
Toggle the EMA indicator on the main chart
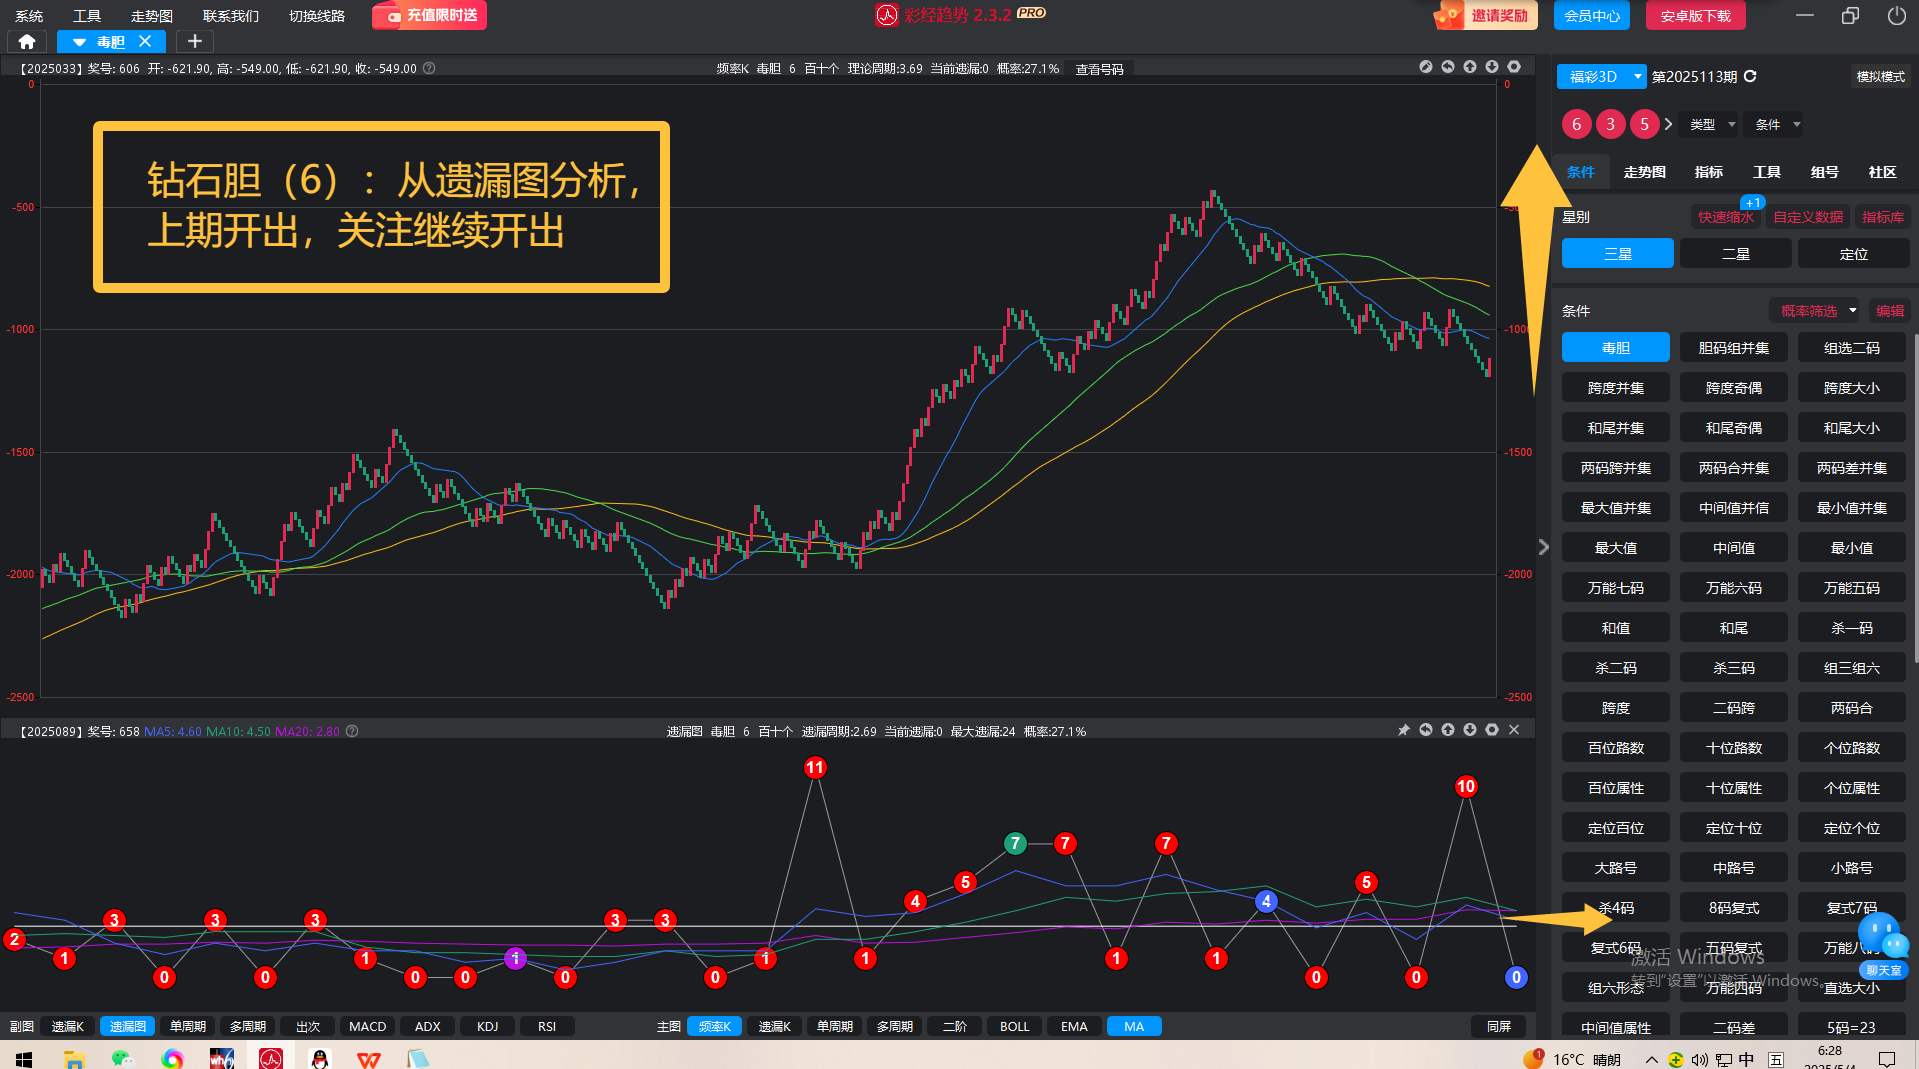(x=1074, y=1026)
